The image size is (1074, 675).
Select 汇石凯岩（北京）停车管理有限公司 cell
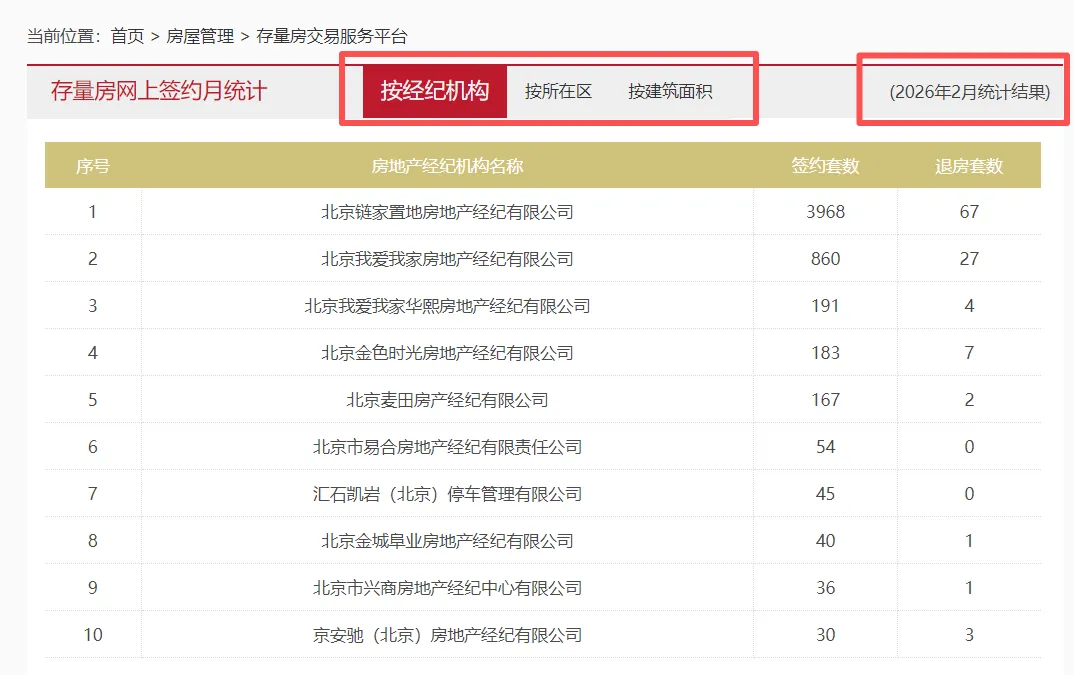pyautogui.click(x=447, y=494)
